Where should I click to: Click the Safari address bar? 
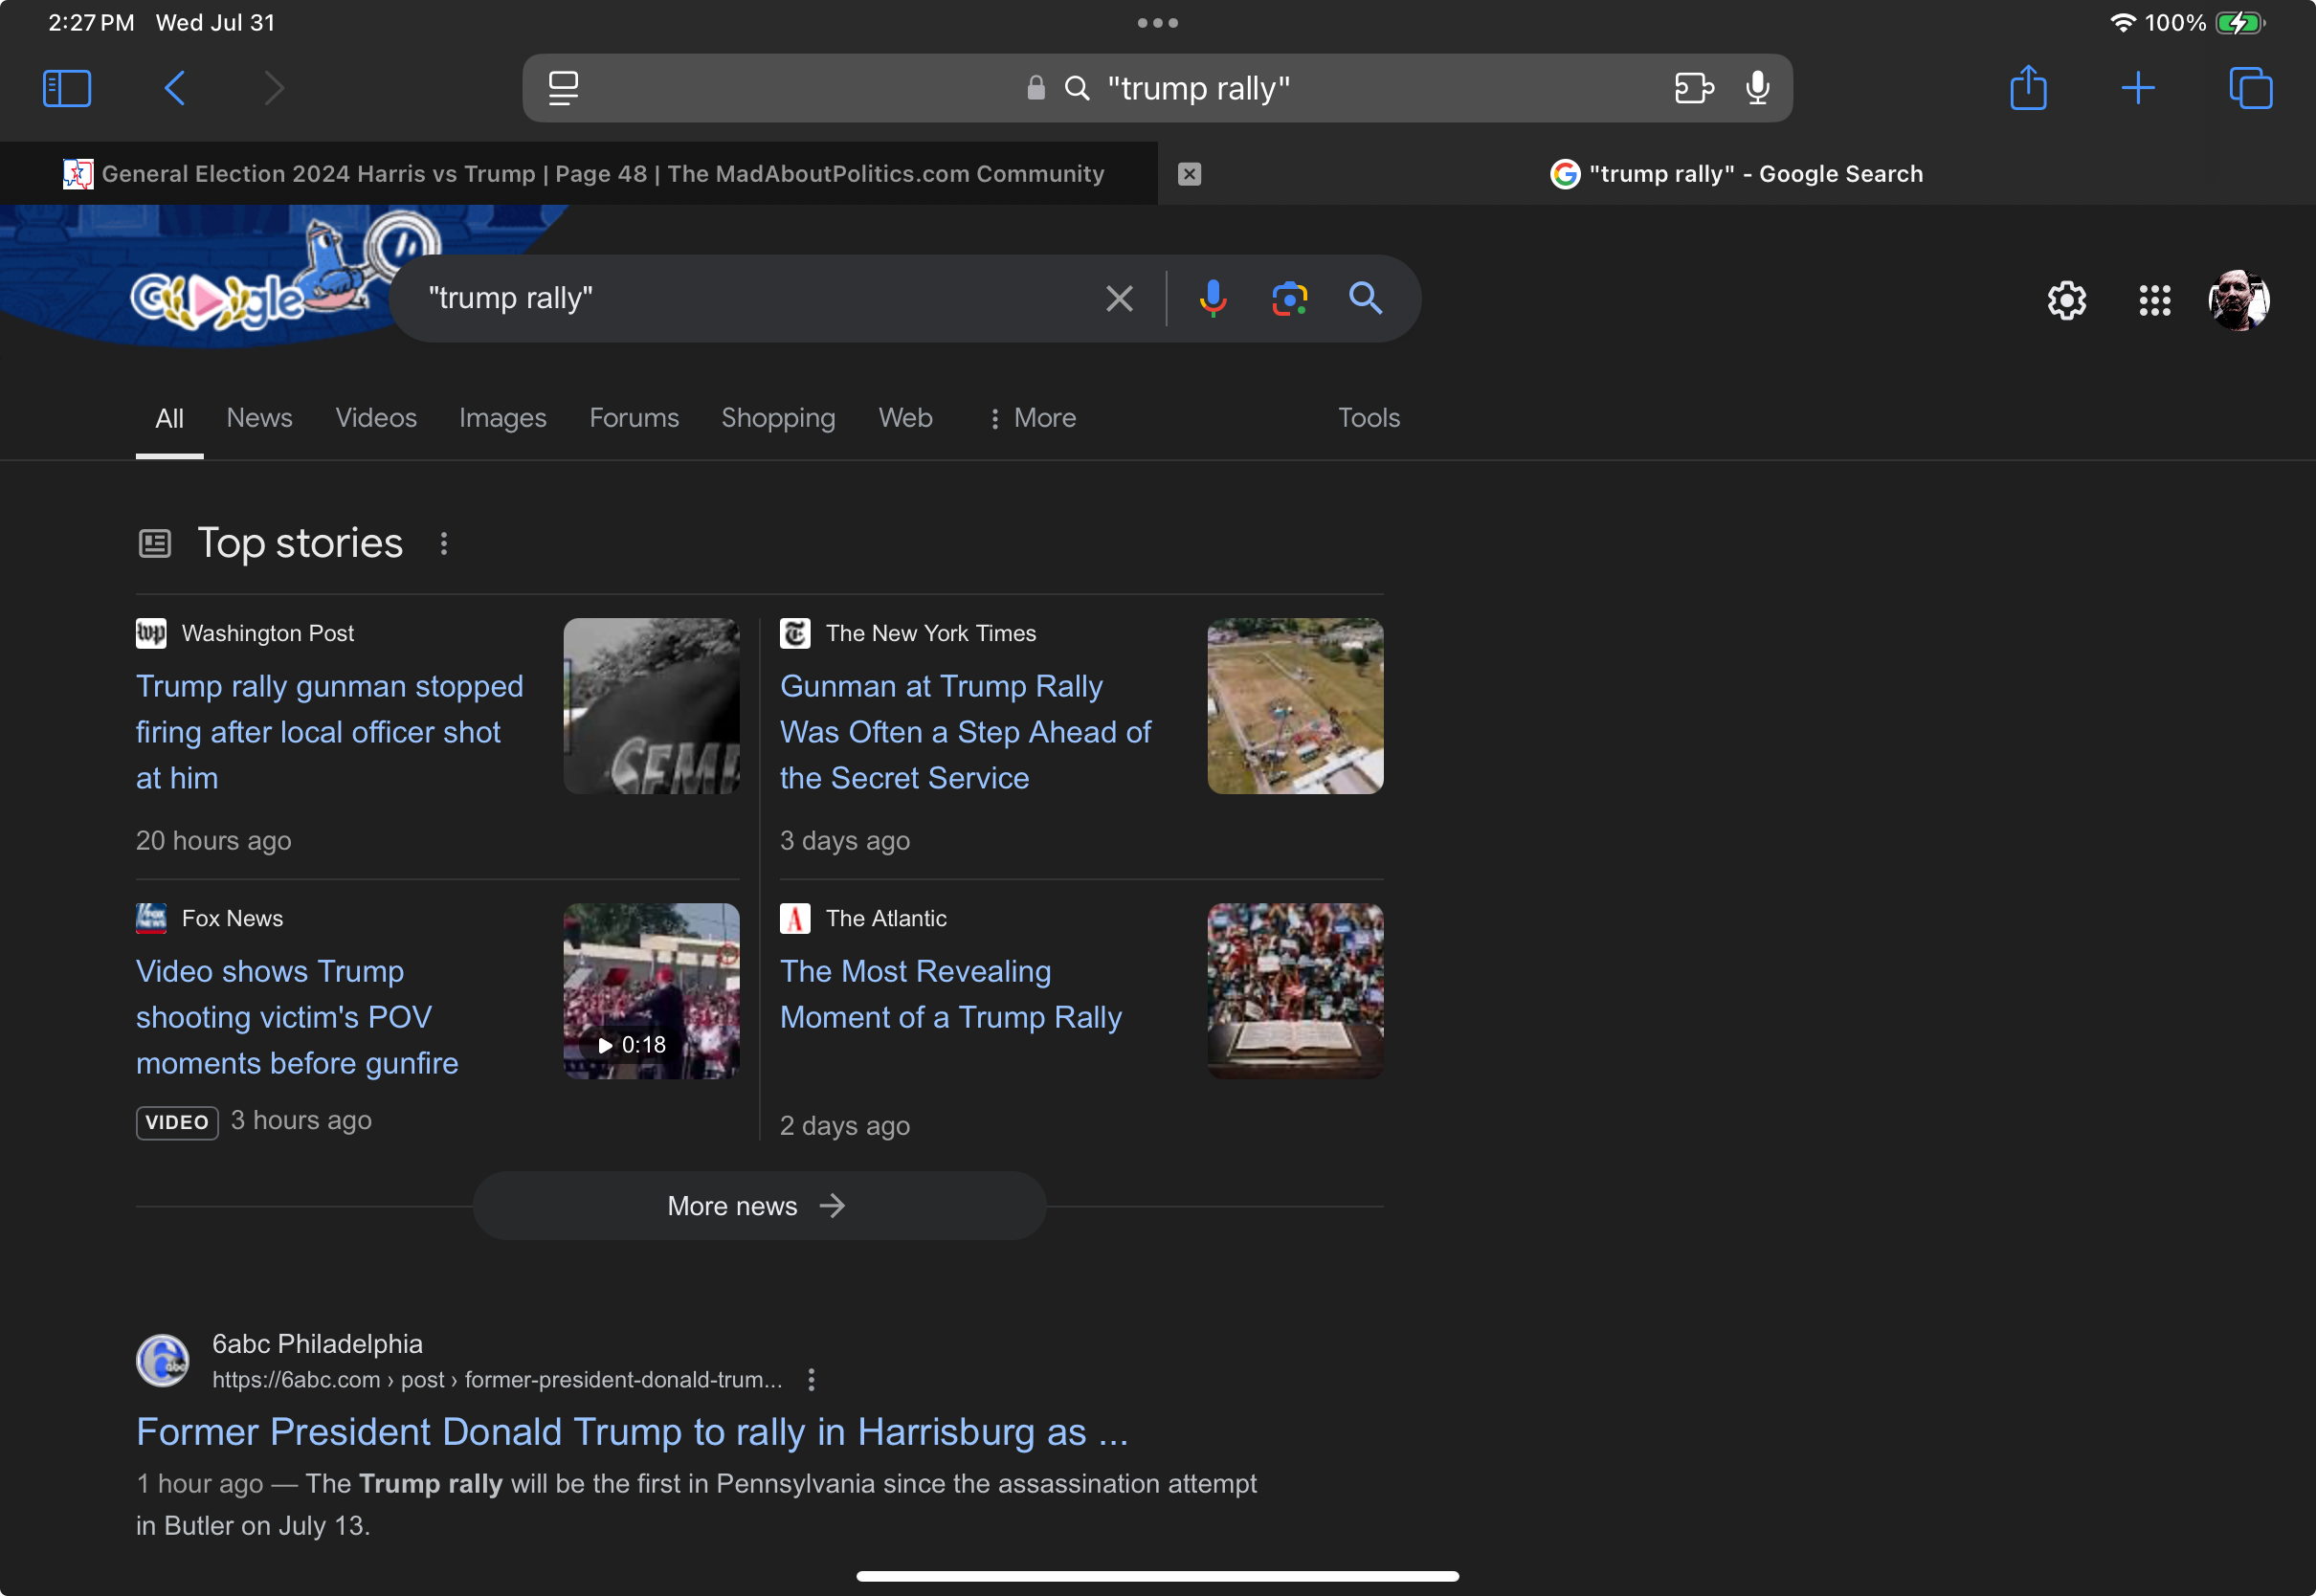pyautogui.click(x=1157, y=88)
